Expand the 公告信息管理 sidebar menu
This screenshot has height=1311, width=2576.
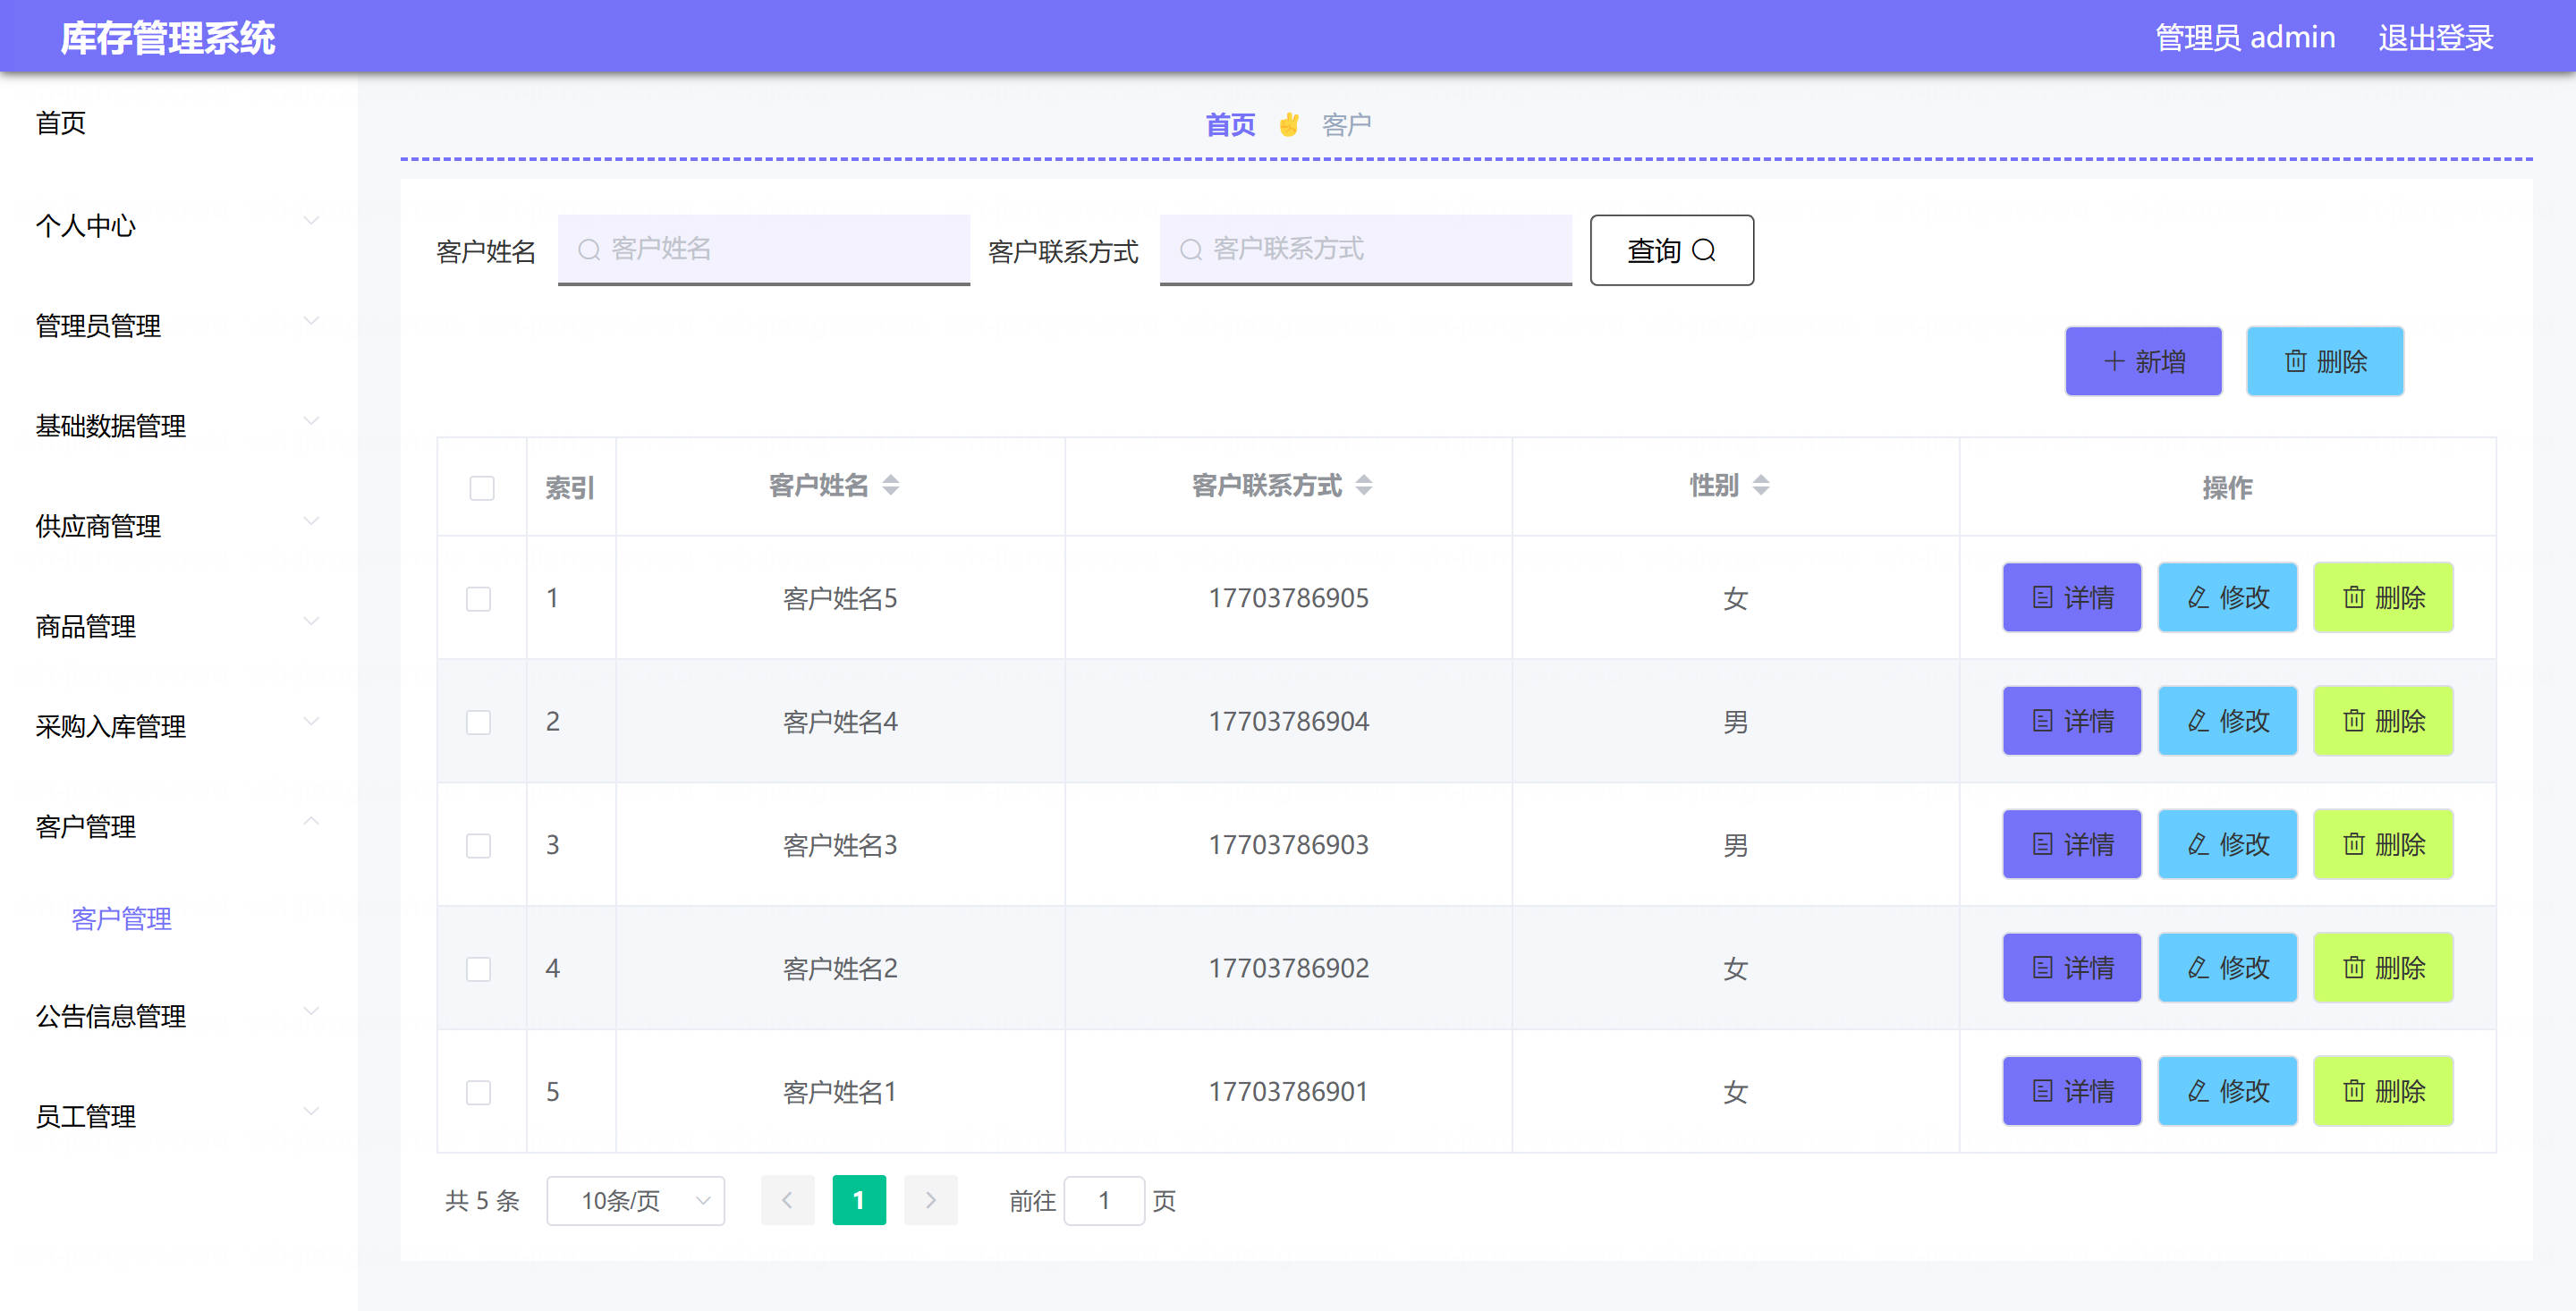(178, 1015)
